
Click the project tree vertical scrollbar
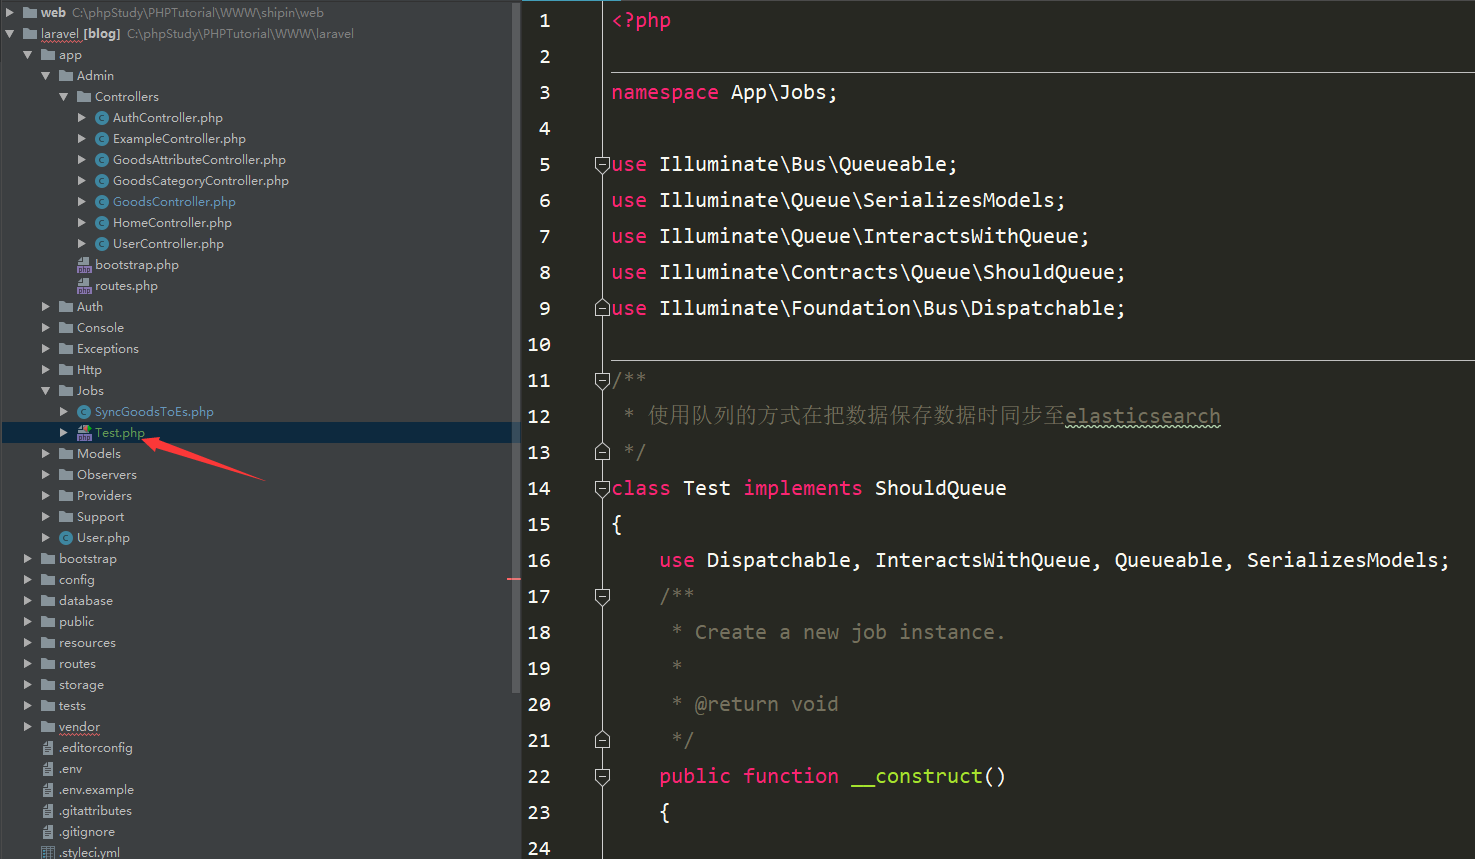pos(516,346)
